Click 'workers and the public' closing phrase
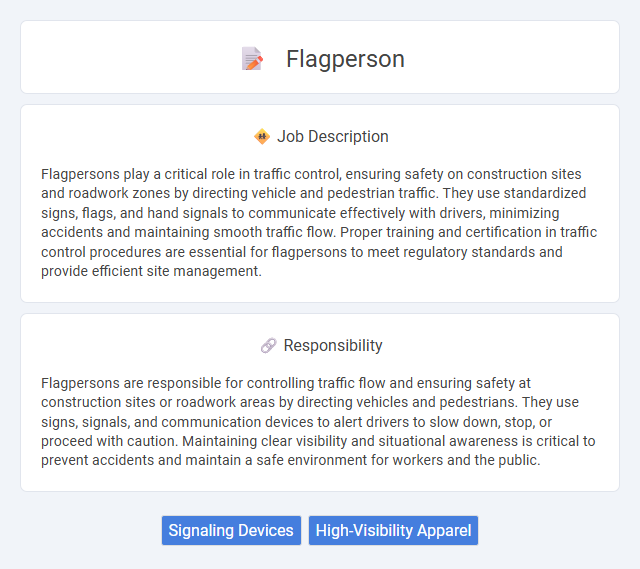Image resolution: width=640 pixels, height=569 pixels. pyautogui.click(x=466, y=460)
